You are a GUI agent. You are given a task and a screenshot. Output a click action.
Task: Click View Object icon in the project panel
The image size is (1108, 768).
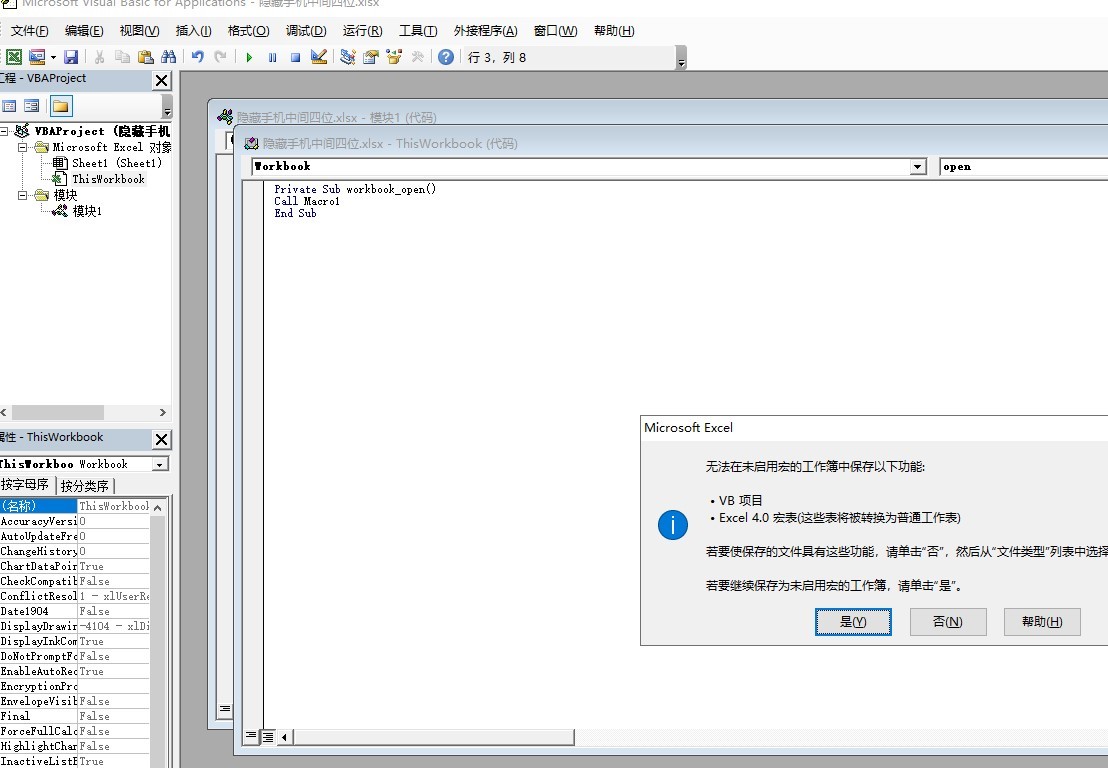(x=32, y=106)
